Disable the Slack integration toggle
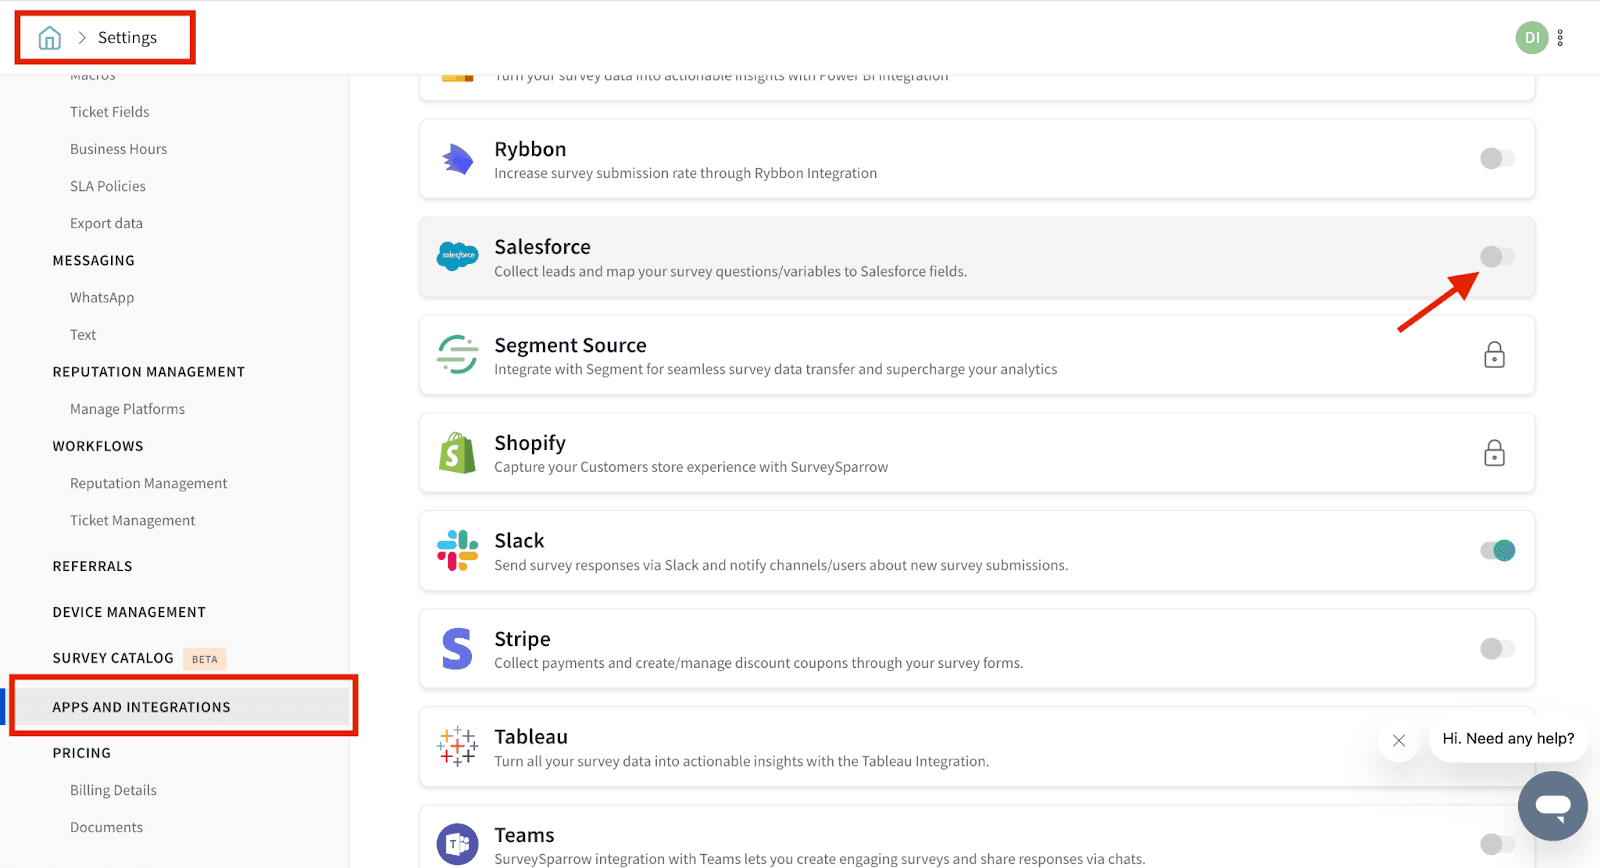The height and width of the screenshot is (868, 1600). [1497, 550]
